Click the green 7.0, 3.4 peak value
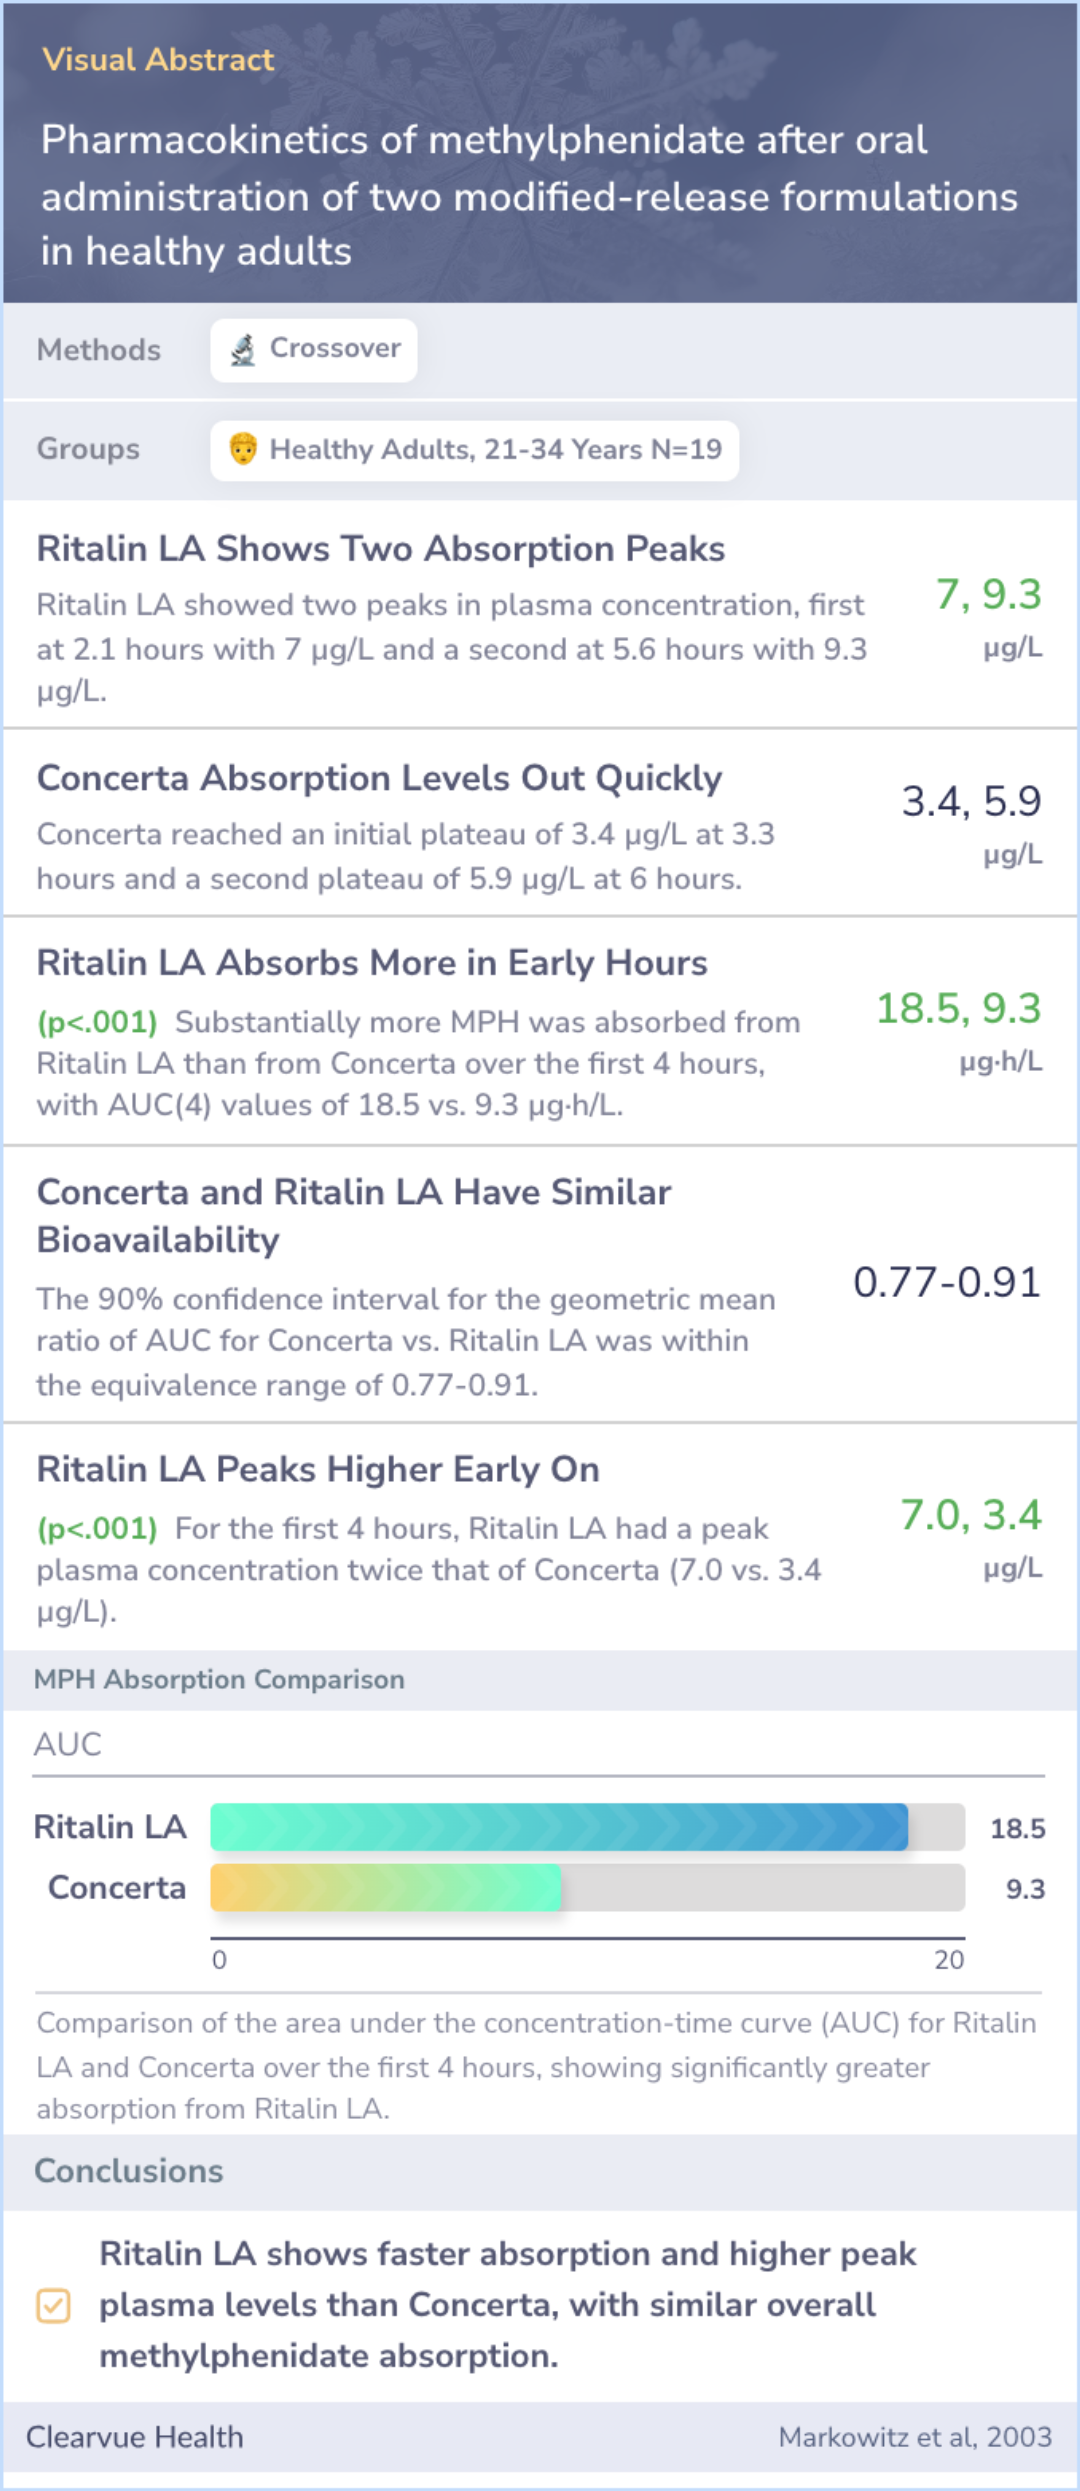Viewport: 1080px width, 2491px height. point(971,1515)
